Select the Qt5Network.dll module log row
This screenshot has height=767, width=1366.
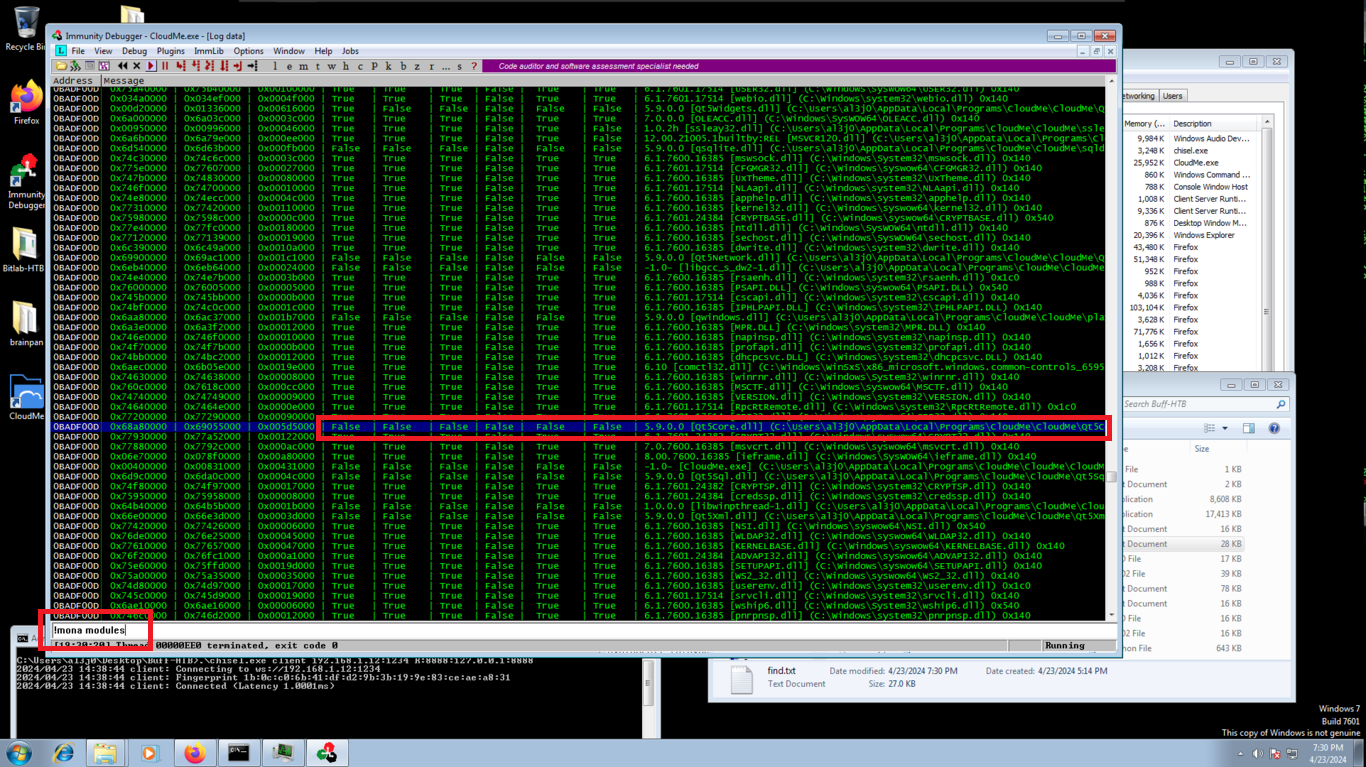[578, 258]
